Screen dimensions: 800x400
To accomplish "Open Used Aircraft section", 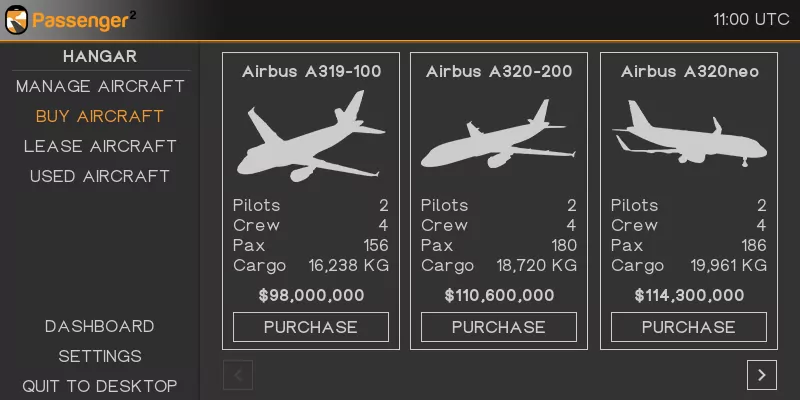I will tap(100, 176).
